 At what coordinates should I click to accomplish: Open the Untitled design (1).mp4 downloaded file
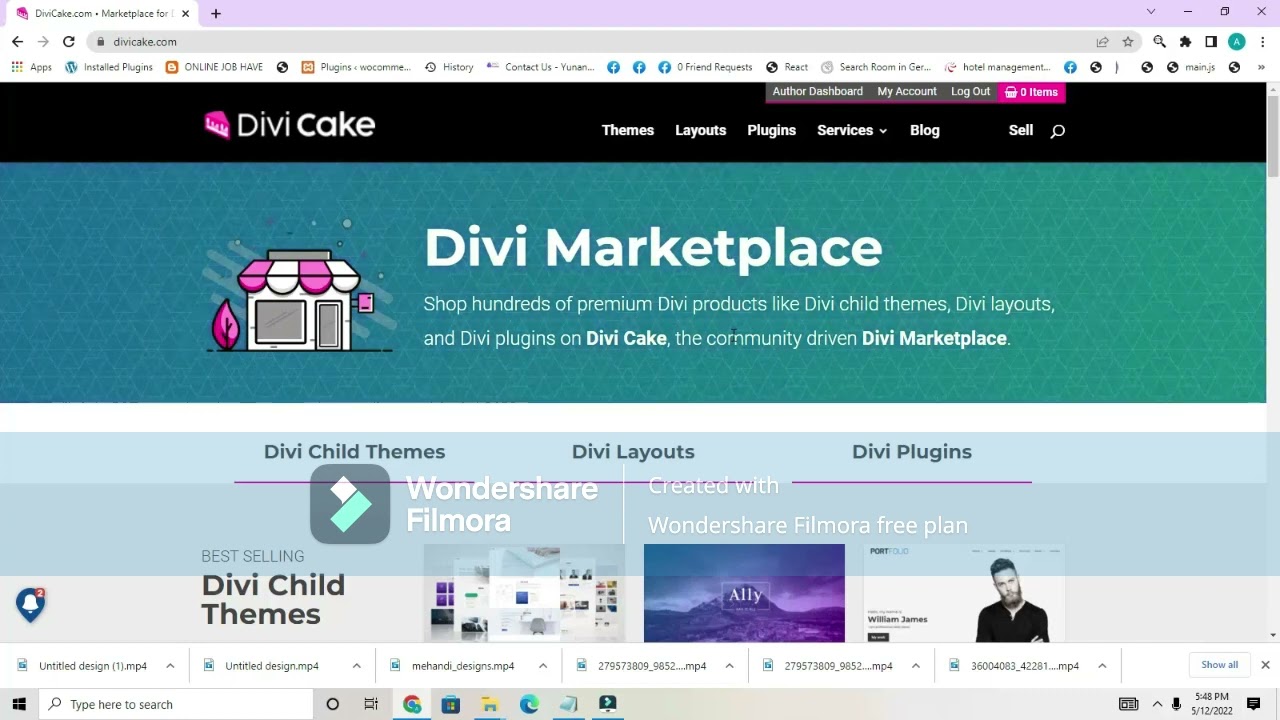(93, 666)
